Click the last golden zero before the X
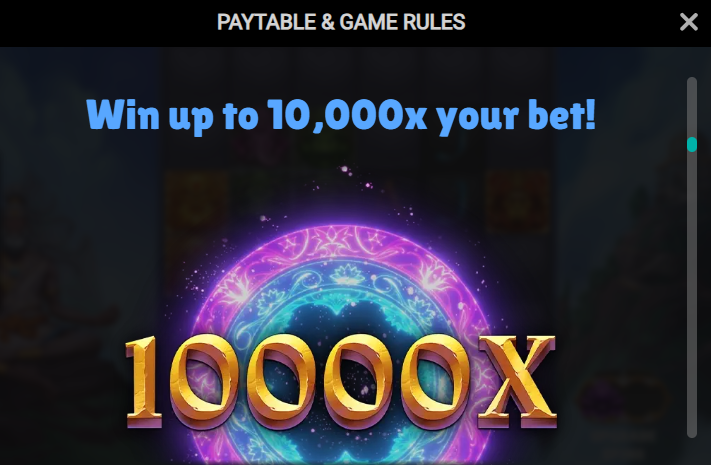Viewport: 711px width, 465px height. (434, 381)
